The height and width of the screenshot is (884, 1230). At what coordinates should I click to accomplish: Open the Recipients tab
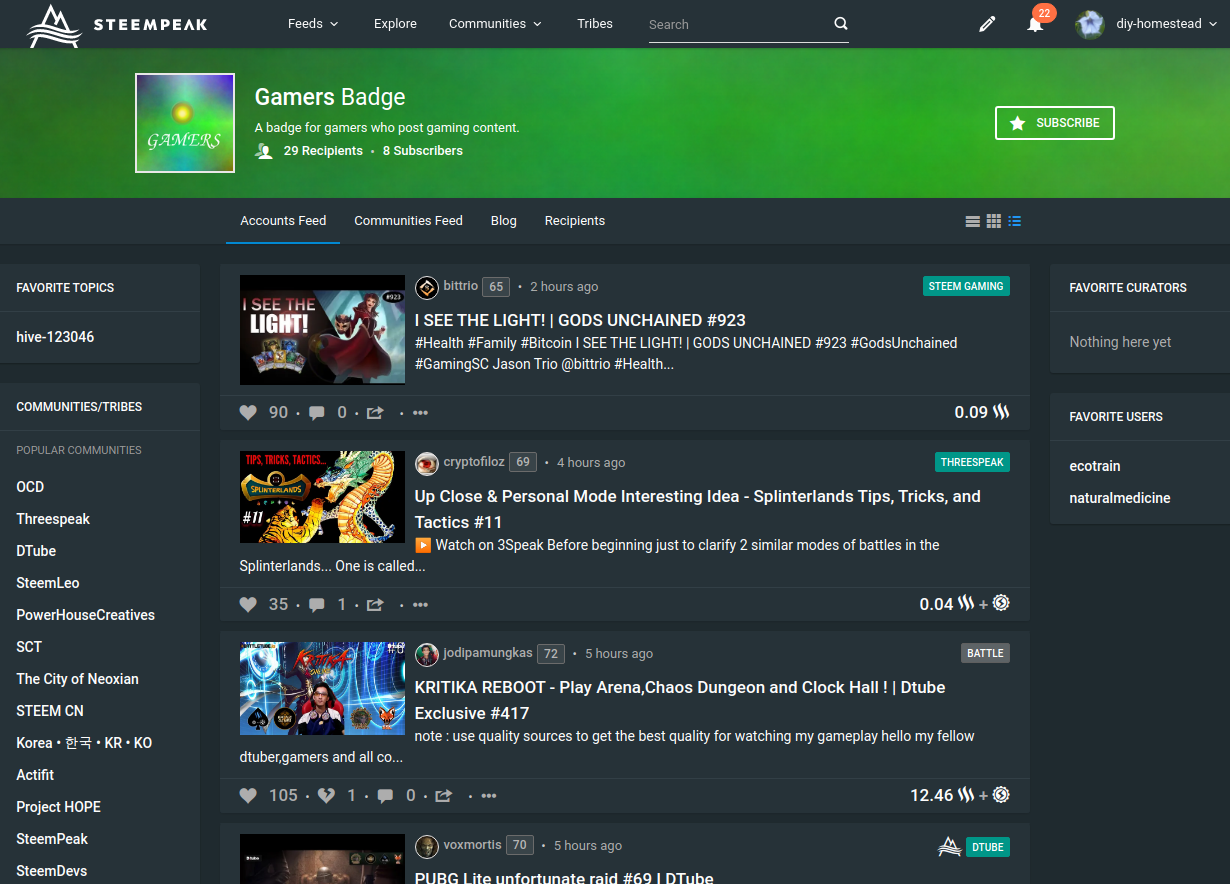coord(574,221)
